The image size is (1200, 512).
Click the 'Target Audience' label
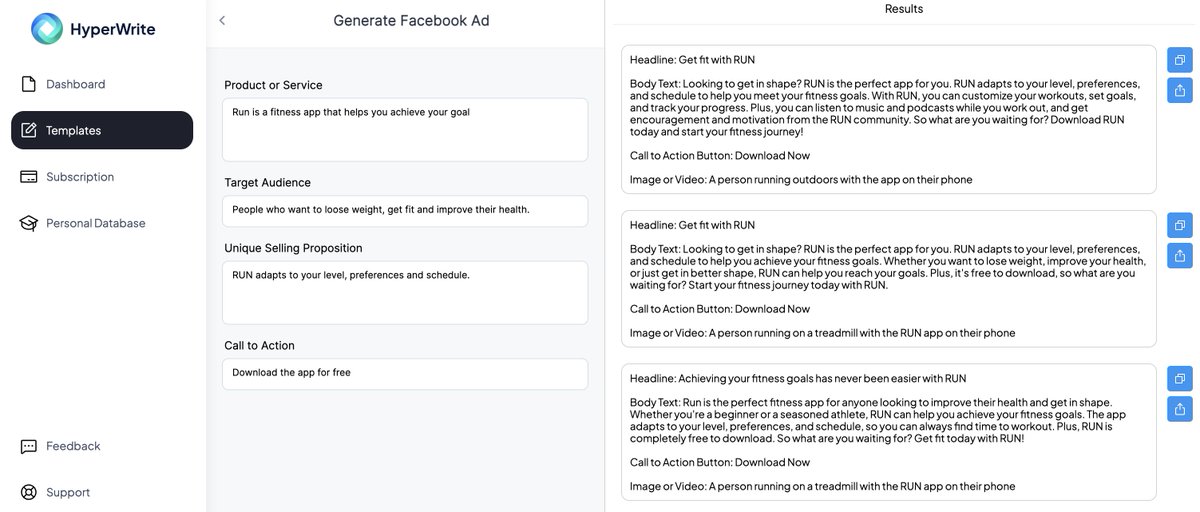[267, 183]
